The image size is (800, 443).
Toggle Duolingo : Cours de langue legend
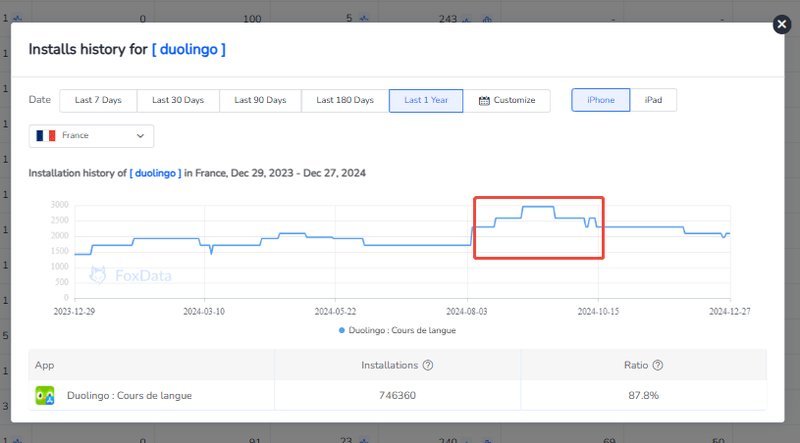(397, 330)
